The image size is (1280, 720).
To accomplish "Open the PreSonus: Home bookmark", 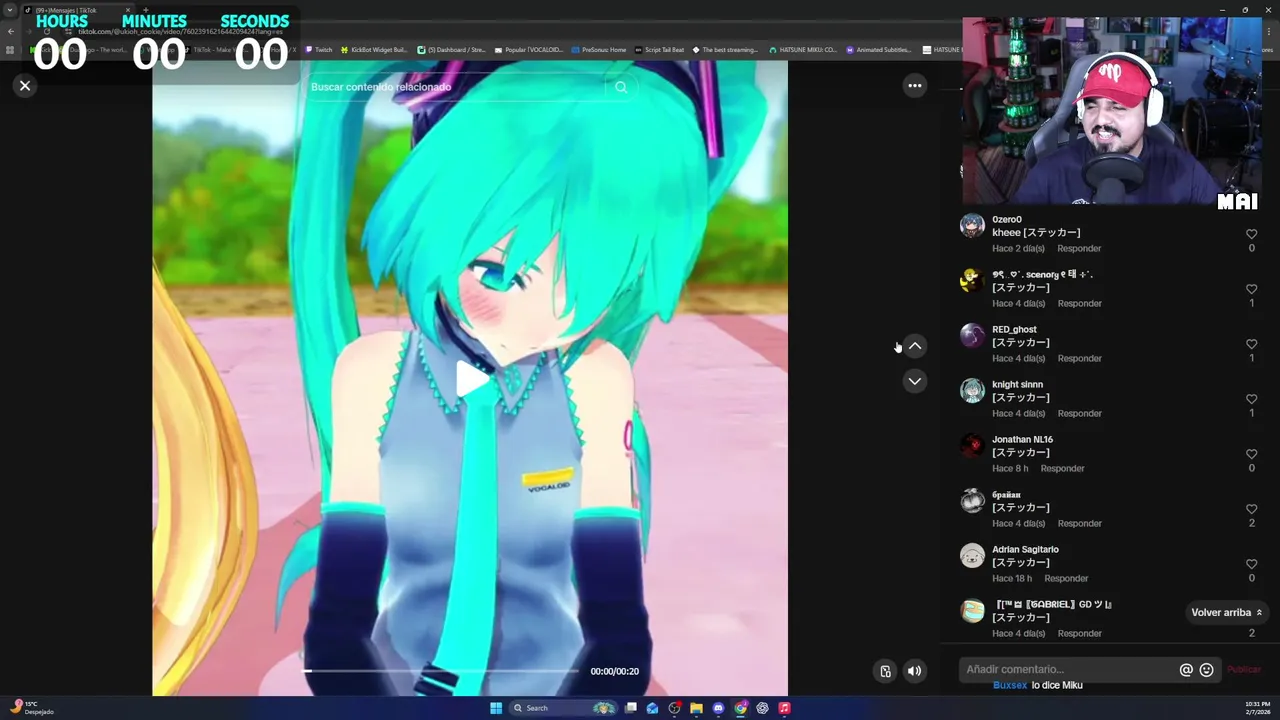I will [x=599, y=50].
